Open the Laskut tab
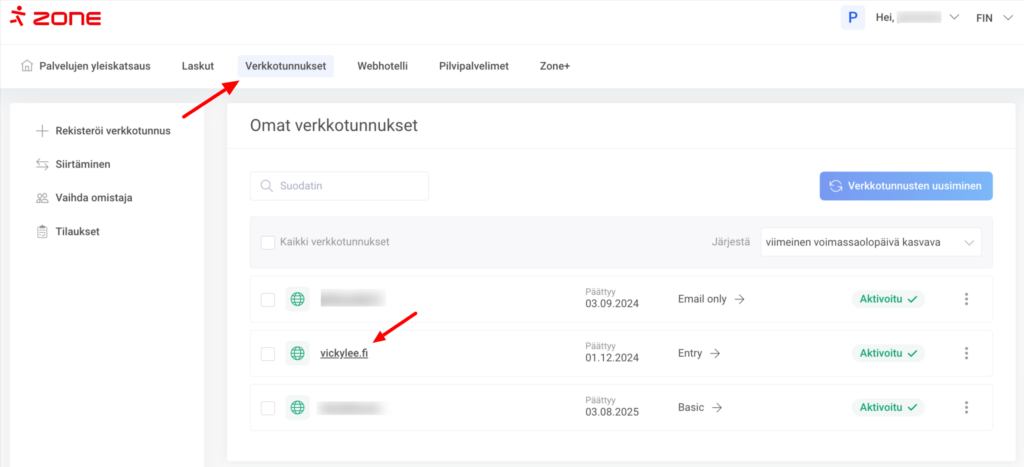 197,66
